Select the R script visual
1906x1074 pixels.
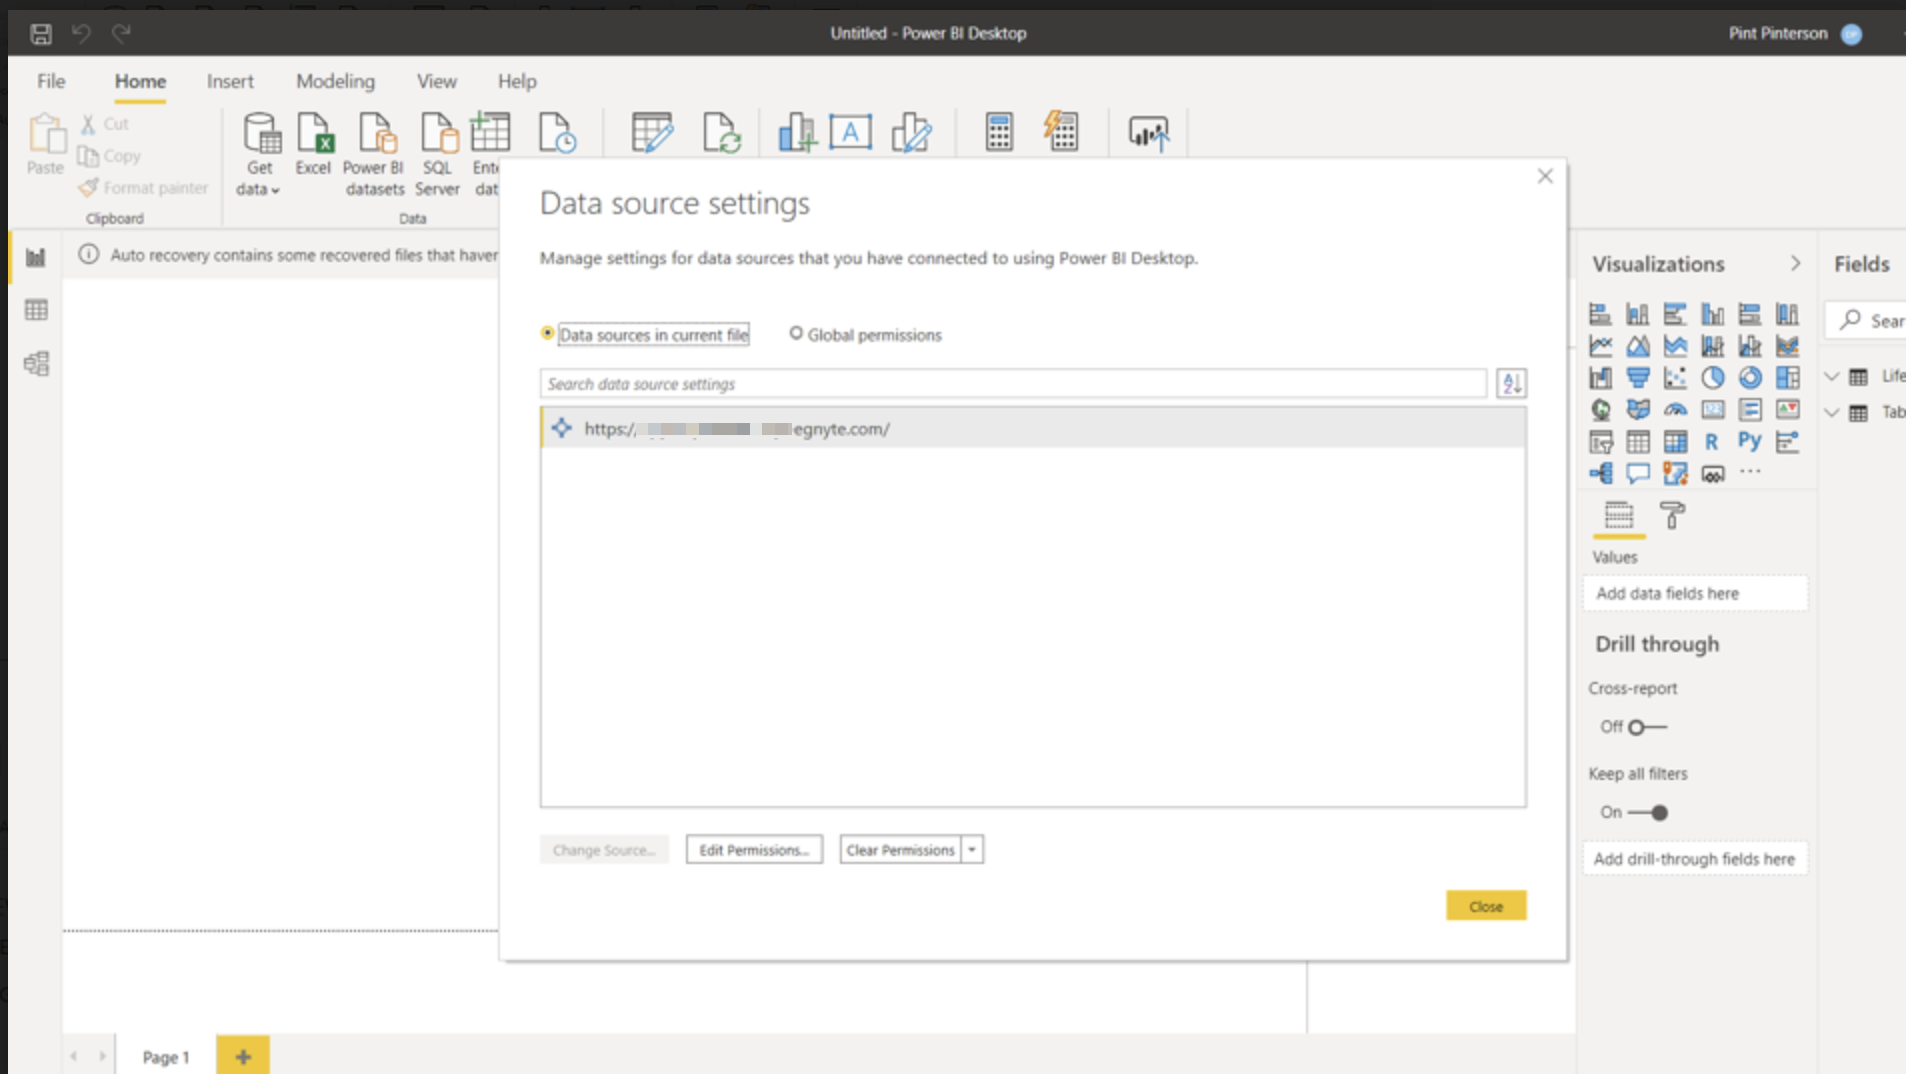tap(1712, 441)
